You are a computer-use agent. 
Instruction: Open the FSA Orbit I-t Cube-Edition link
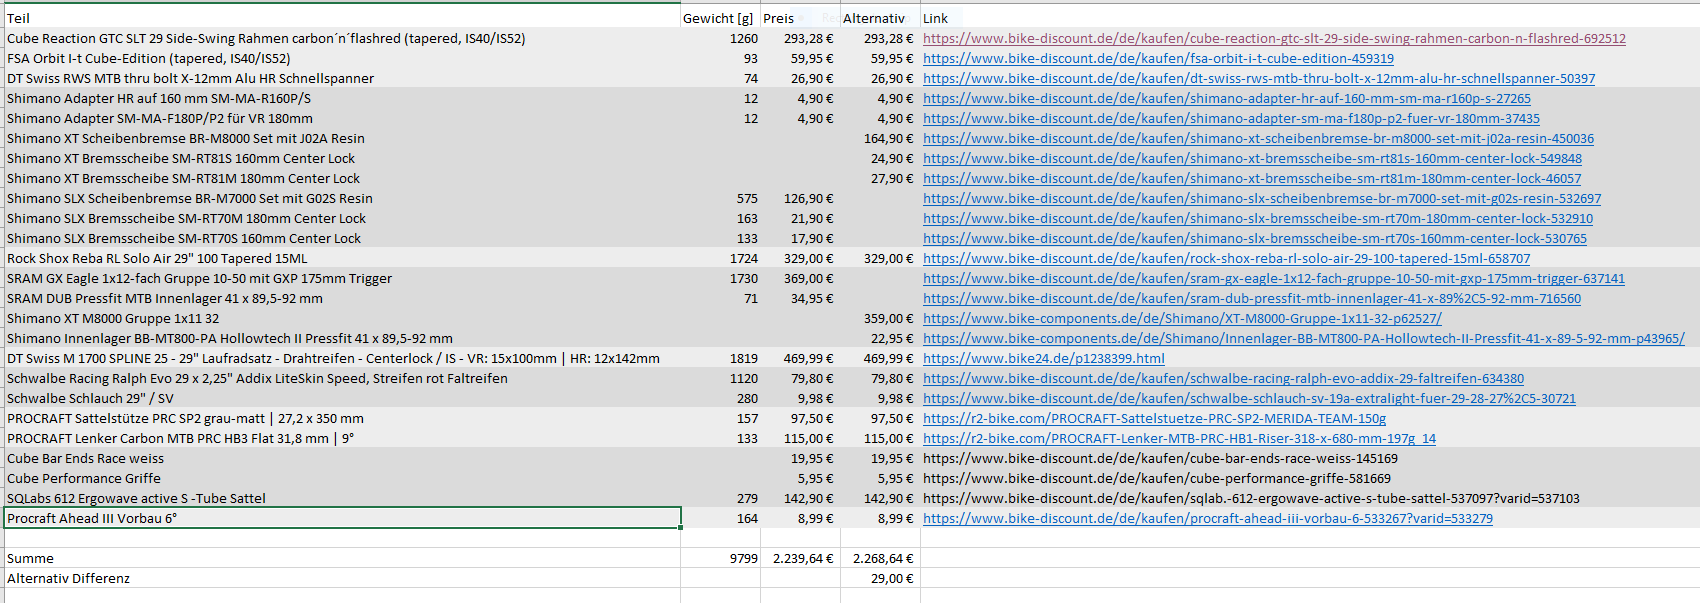tap(1158, 58)
